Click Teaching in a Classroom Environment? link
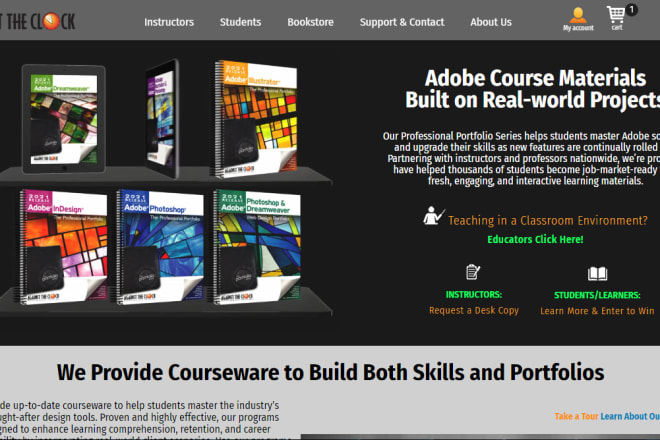The height and width of the screenshot is (440, 660). pyautogui.click(x=548, y=220)
